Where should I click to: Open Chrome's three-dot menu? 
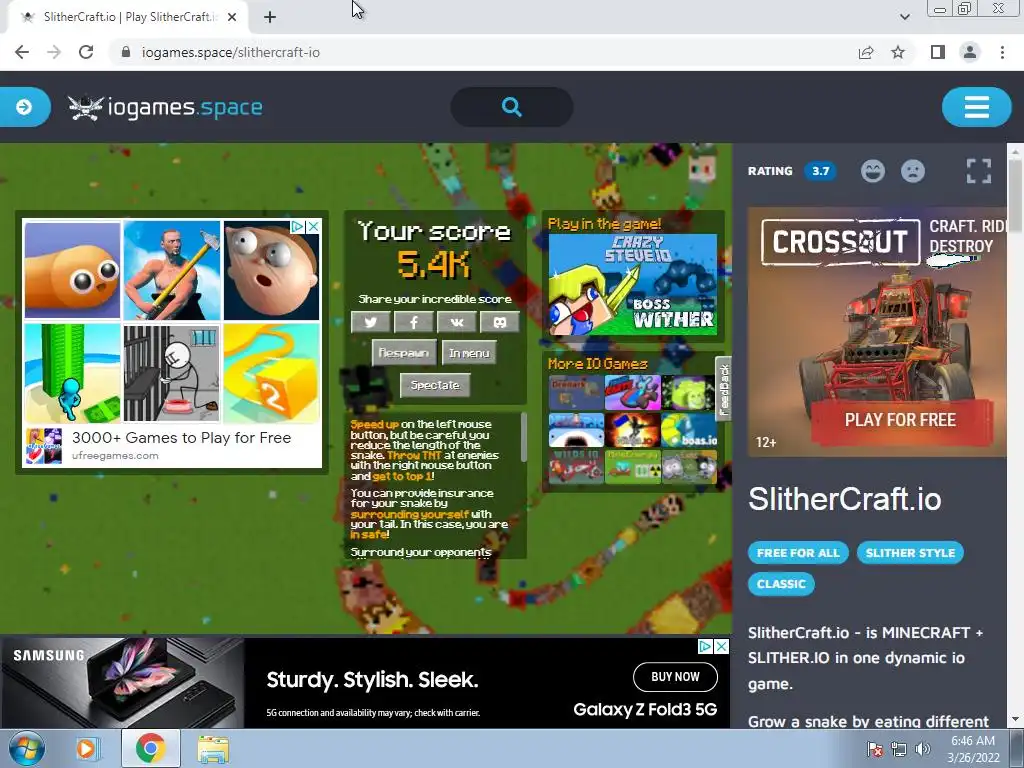click(x=1002, y=52)
